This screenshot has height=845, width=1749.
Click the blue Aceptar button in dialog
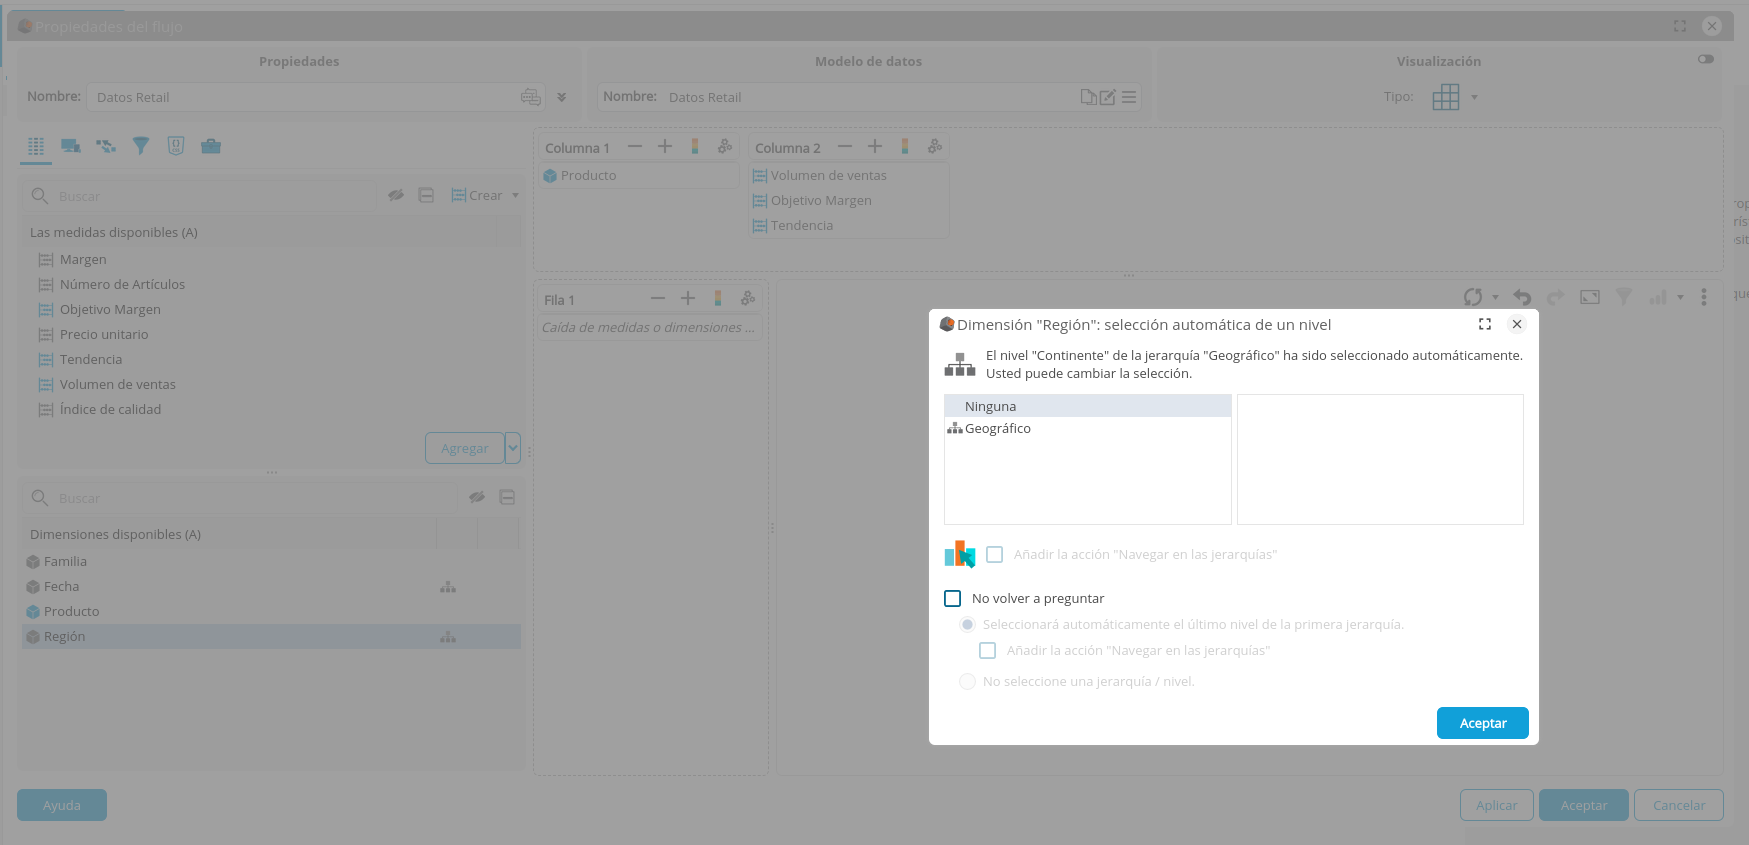1482,723
